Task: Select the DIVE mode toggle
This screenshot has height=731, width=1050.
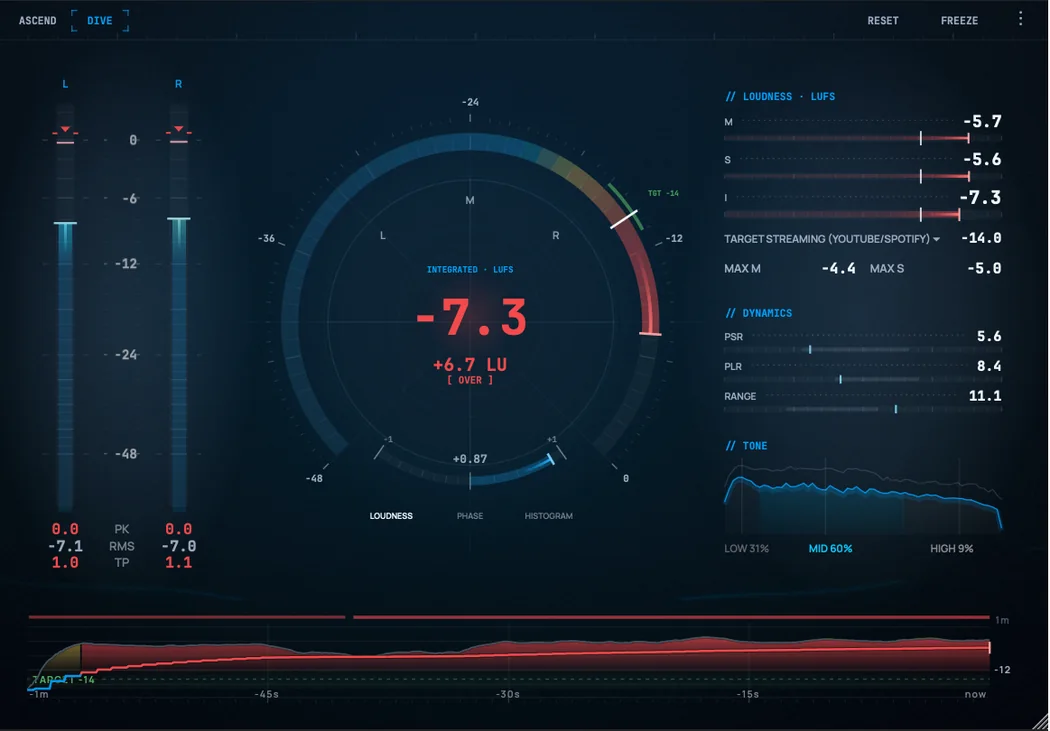Action: click(100, 21)
